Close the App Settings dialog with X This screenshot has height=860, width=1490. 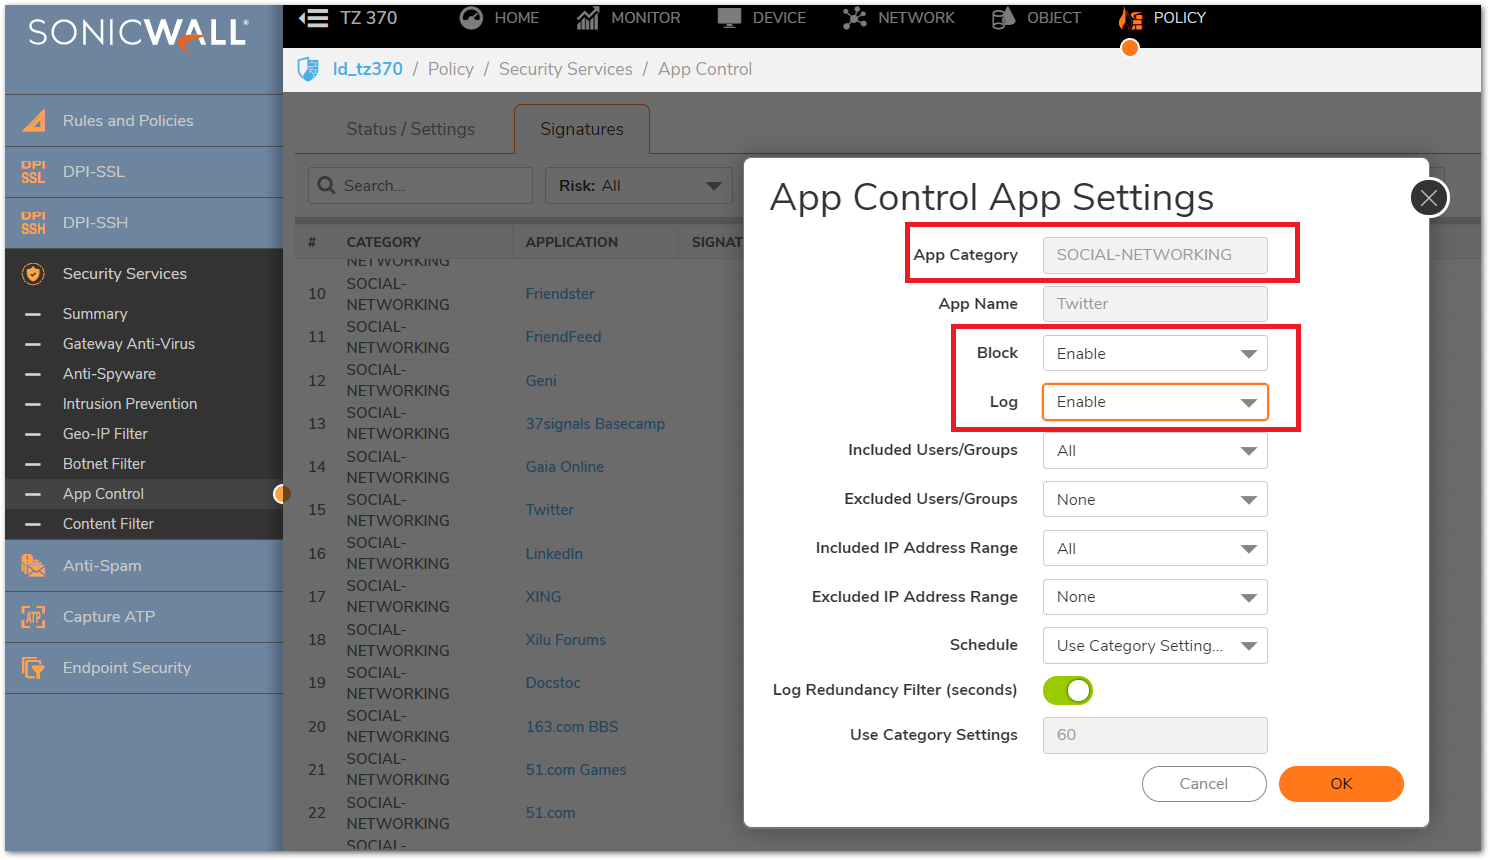click(x=1429, y=198)
